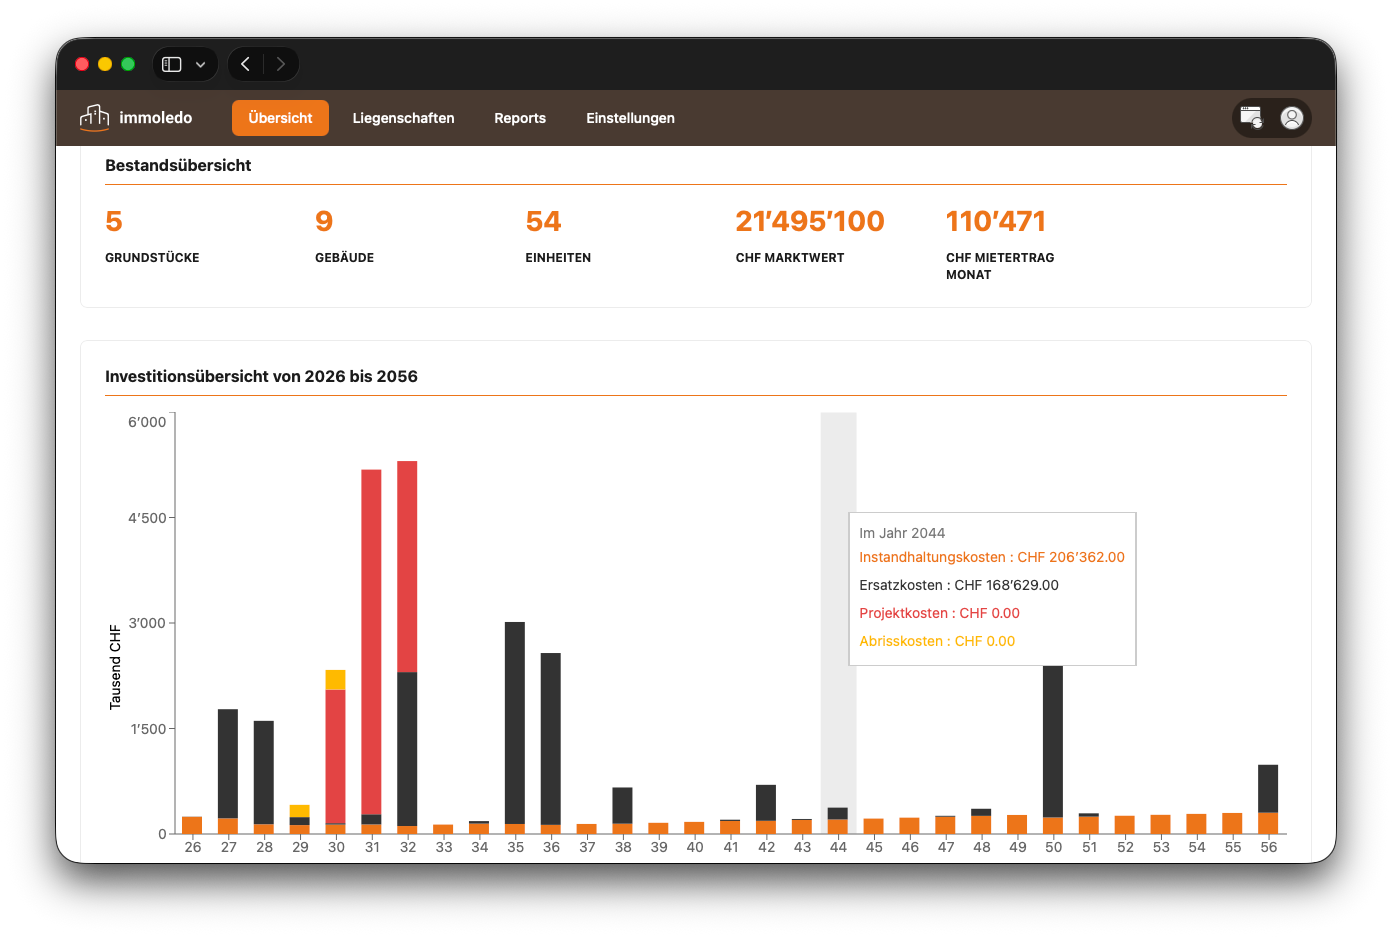Toggle the sidebar panel icon
Viewport: 1392px width, 937px height.
point(172,64)
